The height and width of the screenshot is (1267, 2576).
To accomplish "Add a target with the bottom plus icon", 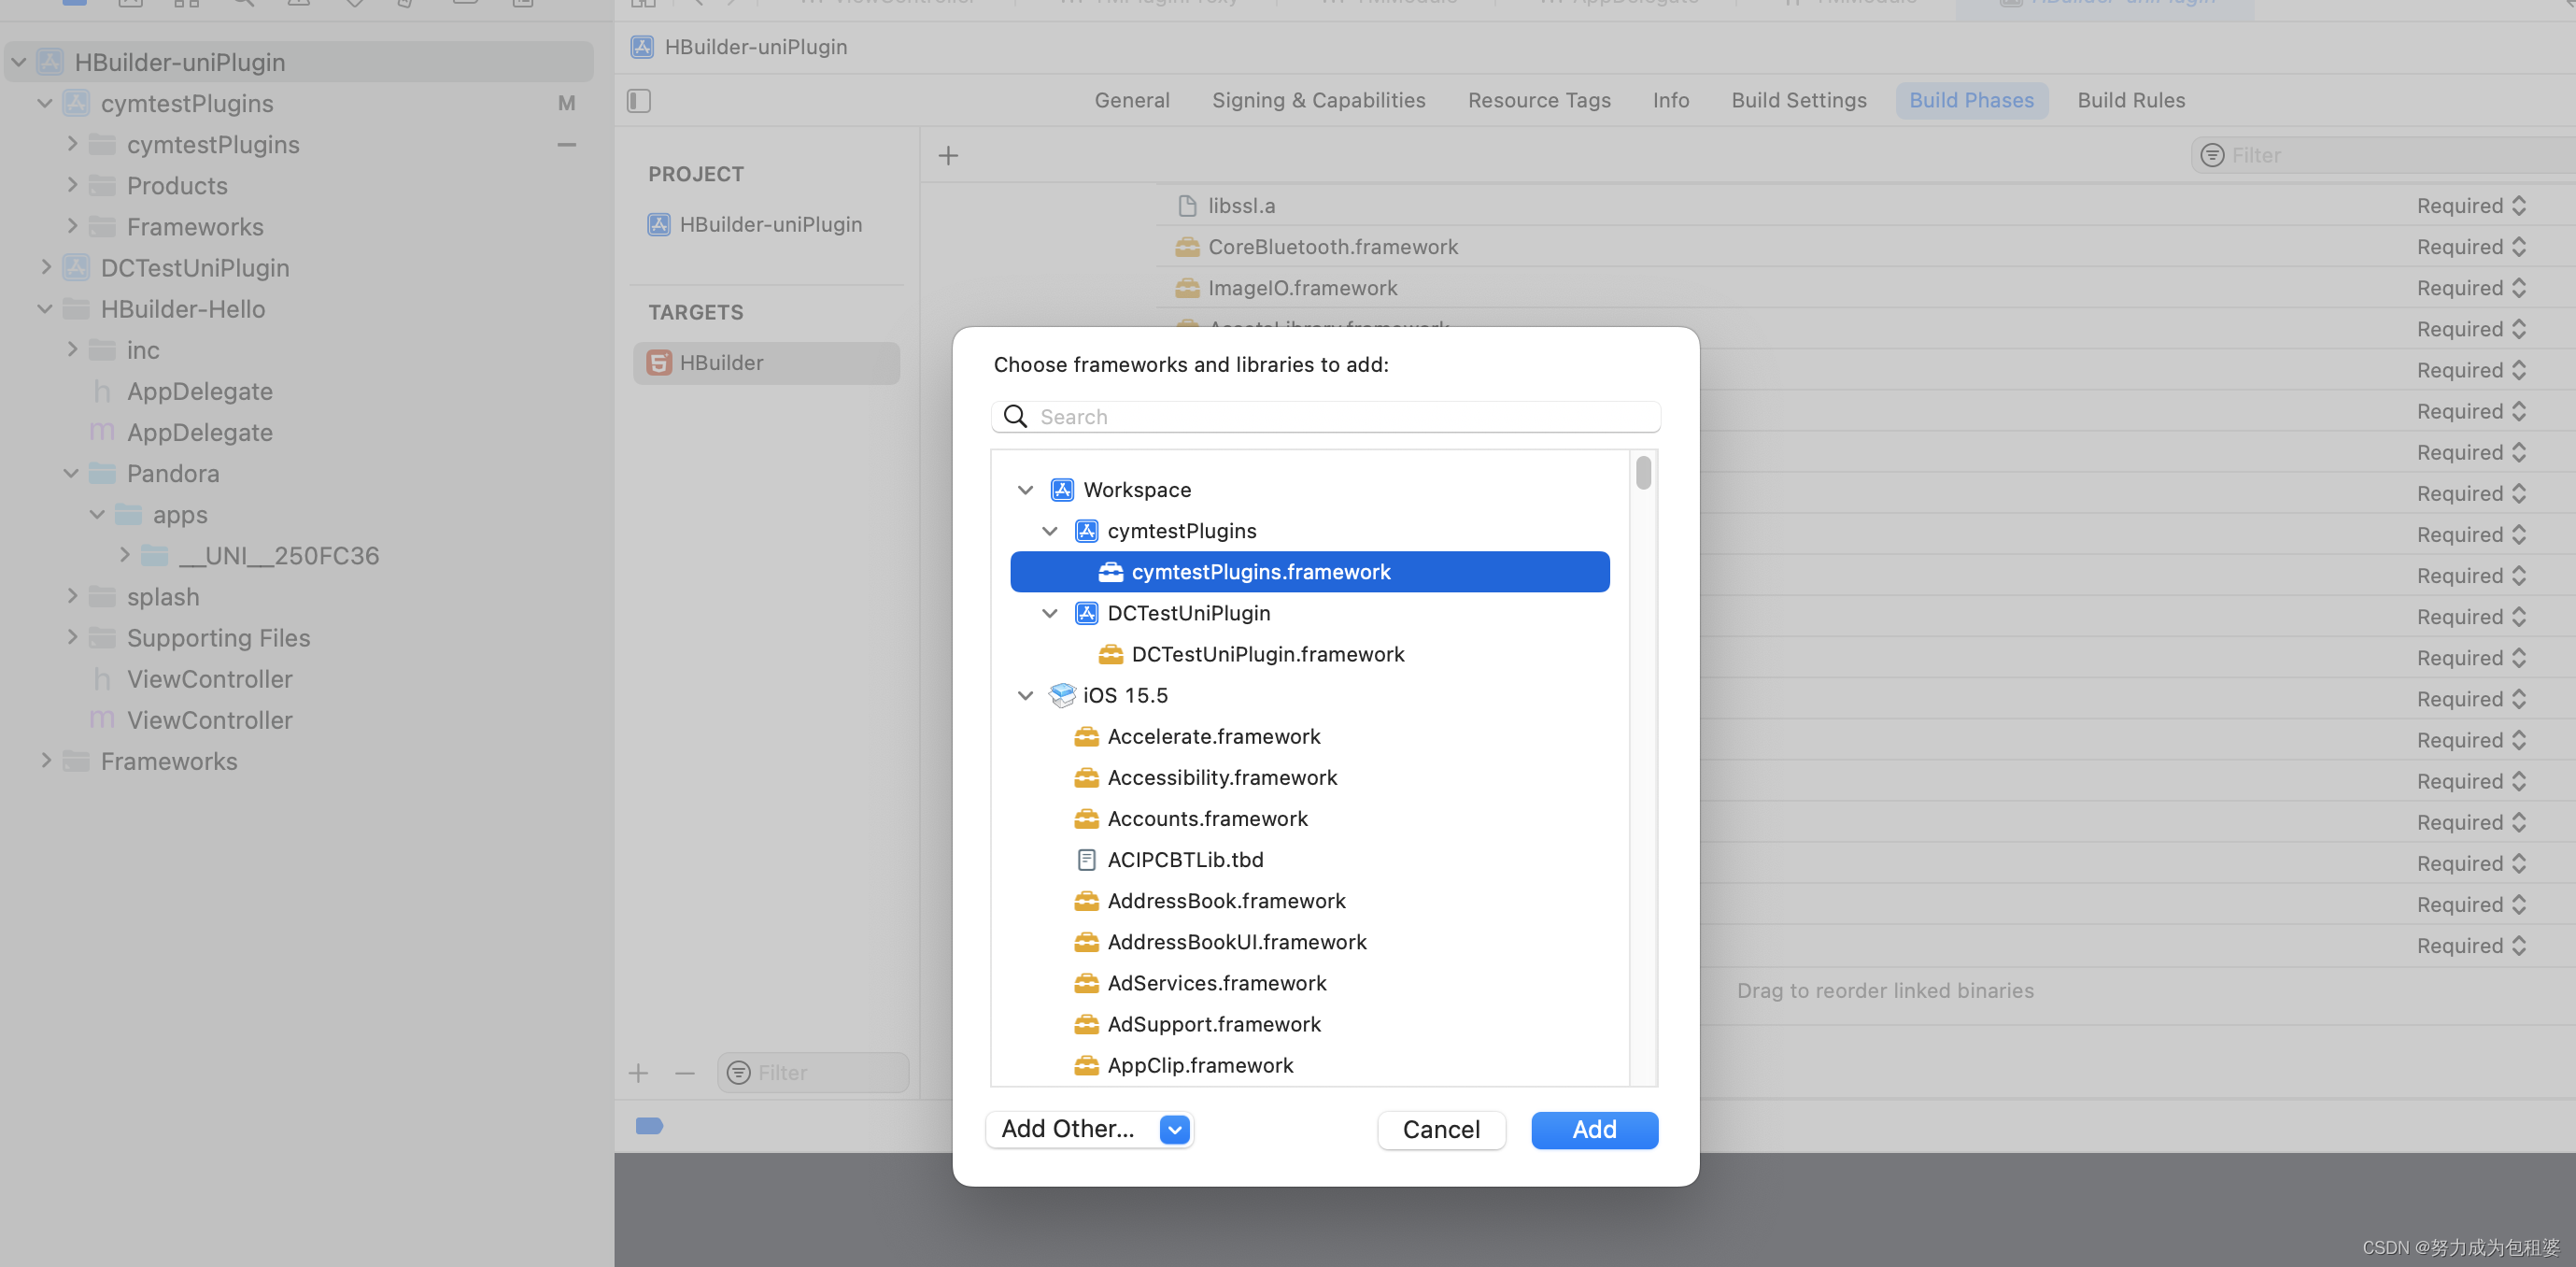I will click(639, 1073).
